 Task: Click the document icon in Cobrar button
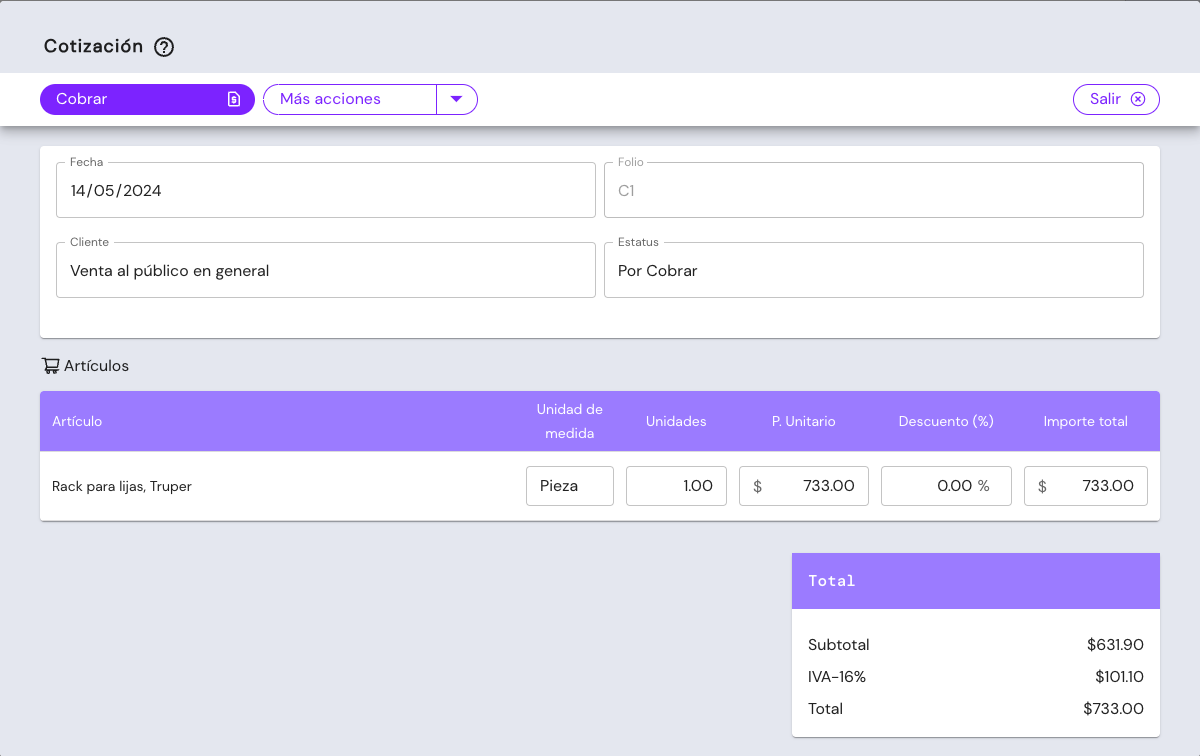234,99
